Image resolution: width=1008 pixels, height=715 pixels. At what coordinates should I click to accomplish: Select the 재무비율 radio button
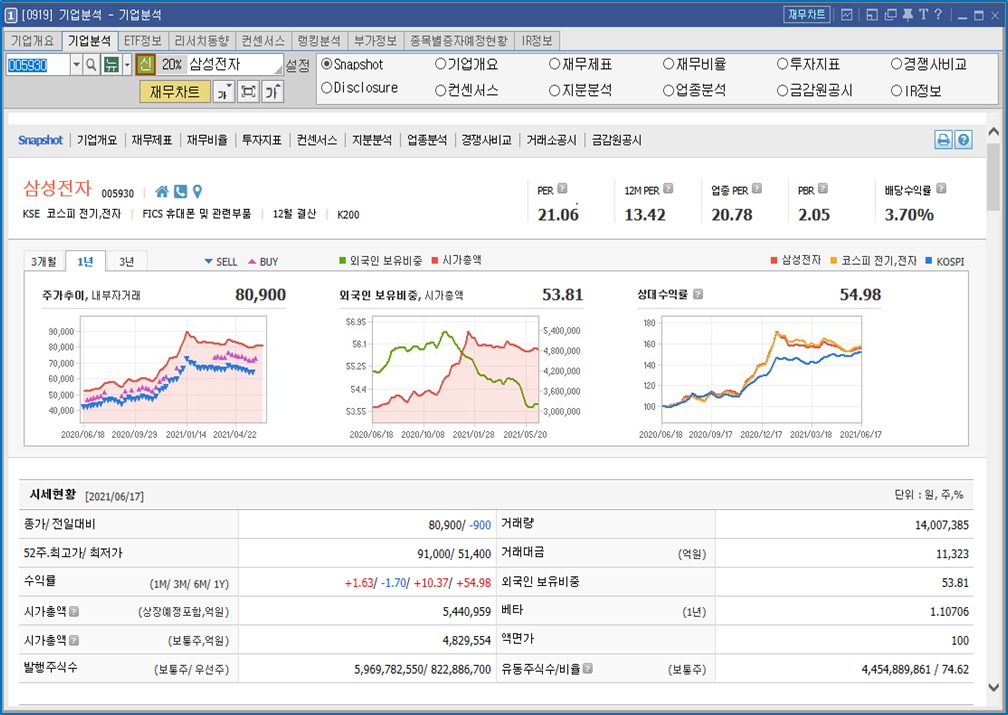[x=669, y=64]
